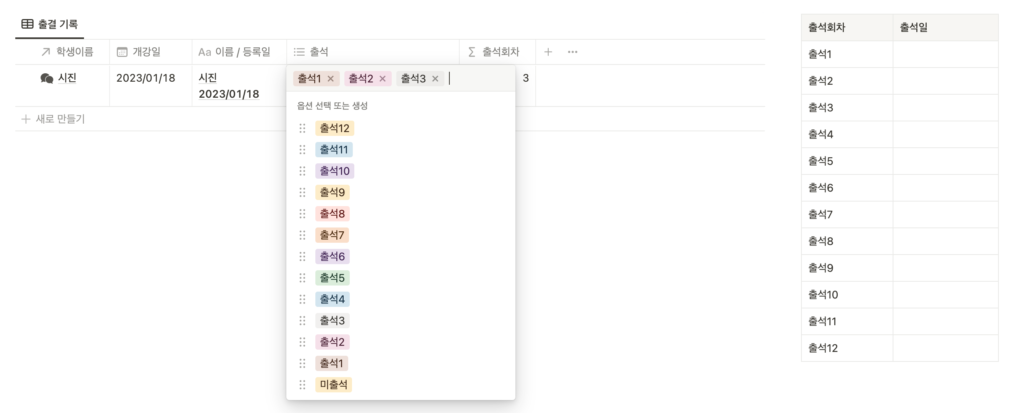Select the 출석4 option
This screenshot has height=413, width=1024.
click(332, 299)
